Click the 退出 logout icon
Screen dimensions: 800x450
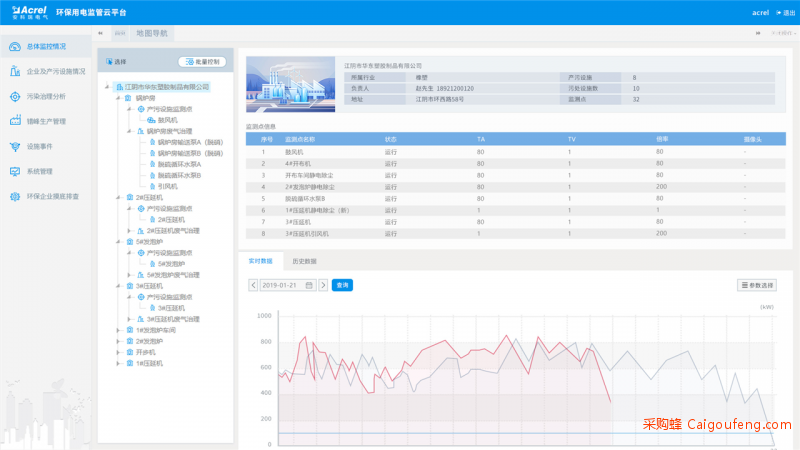[779, 13]
